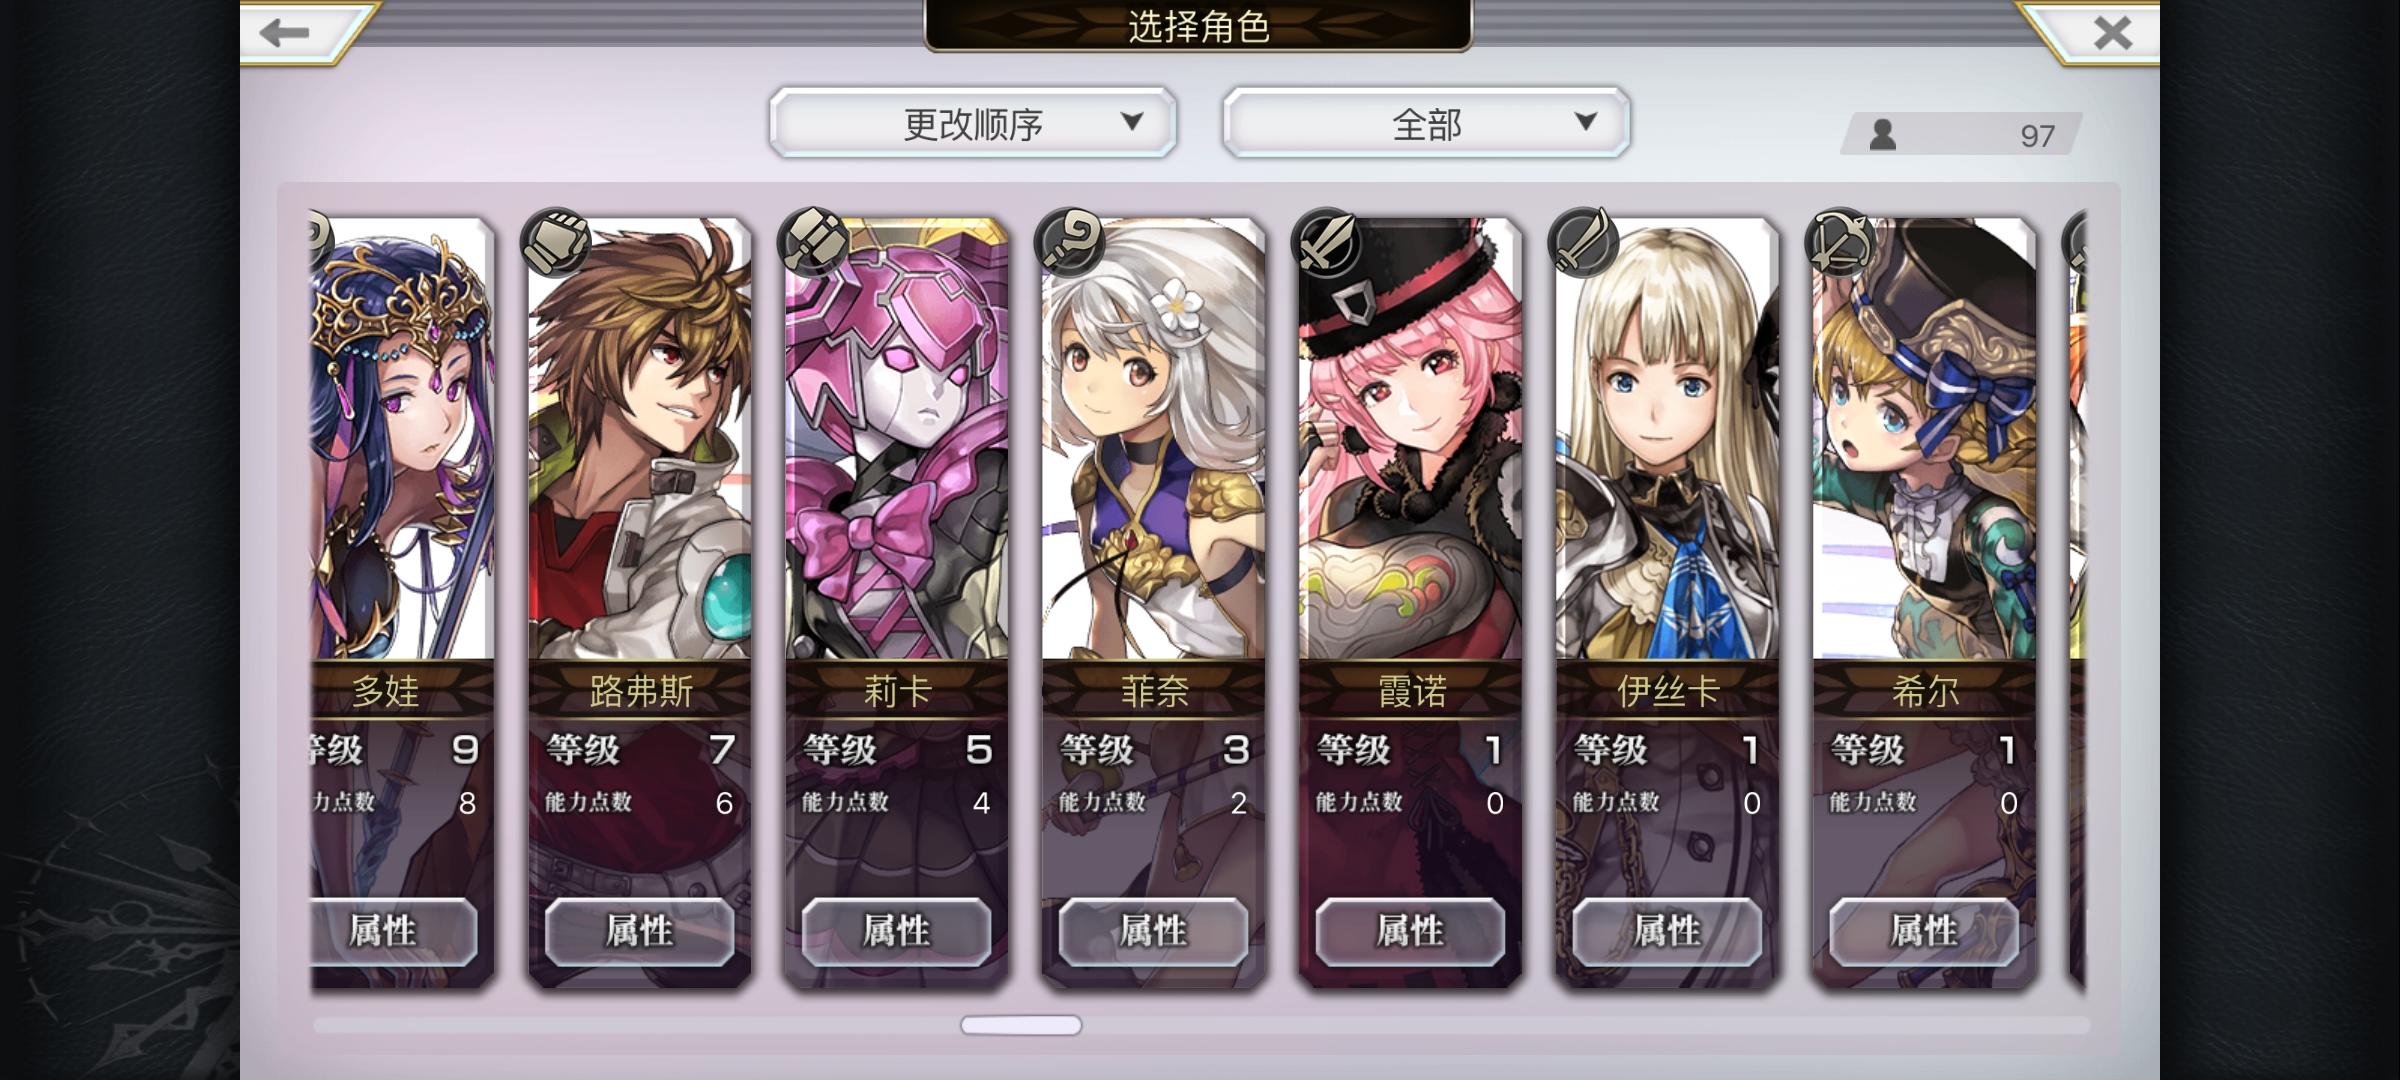This screenshot has height=1080, width=2400.
Task: Select the 莉卡 character portrait
Action: pos(897,440)
